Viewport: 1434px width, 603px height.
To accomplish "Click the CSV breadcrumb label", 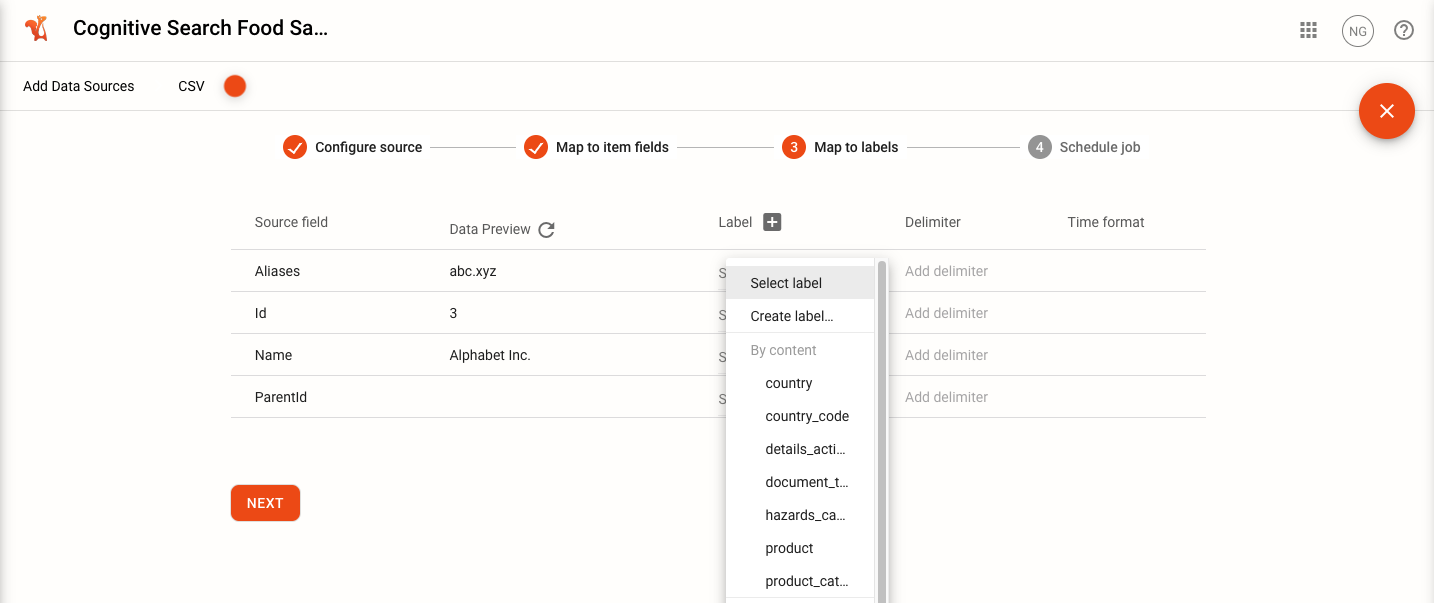I will [191, 86].
